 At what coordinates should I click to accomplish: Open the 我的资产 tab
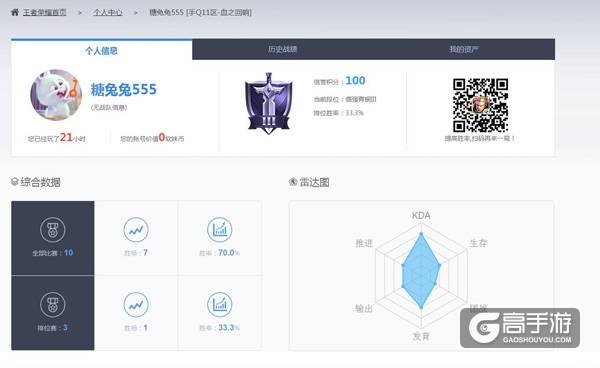tap(464, 49)
